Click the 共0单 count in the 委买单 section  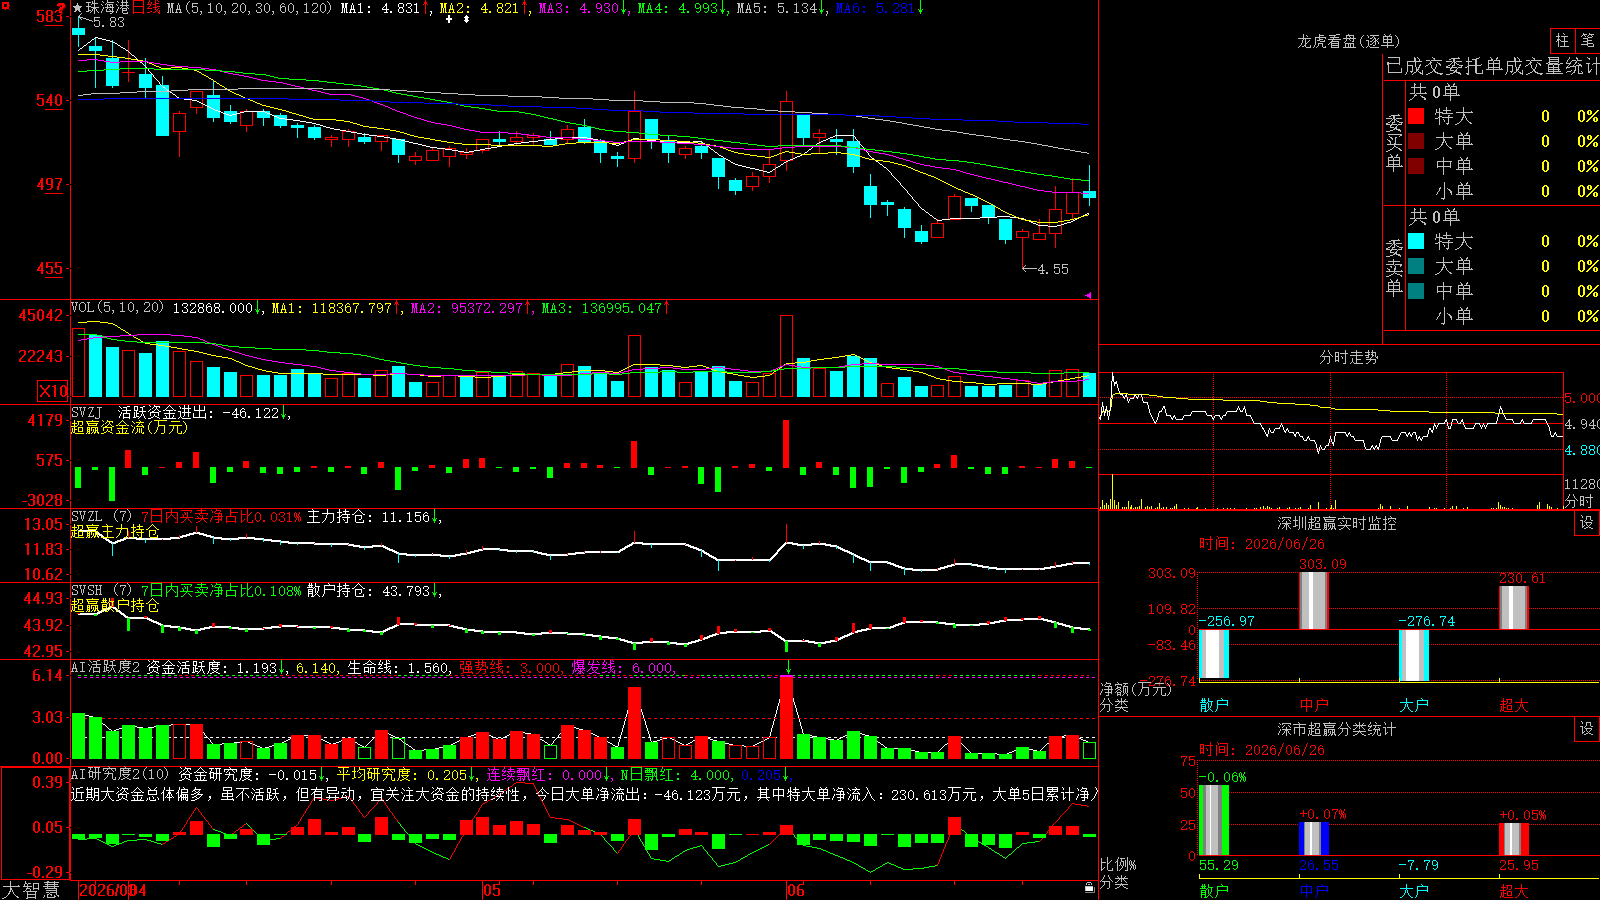click(1434, 91)
